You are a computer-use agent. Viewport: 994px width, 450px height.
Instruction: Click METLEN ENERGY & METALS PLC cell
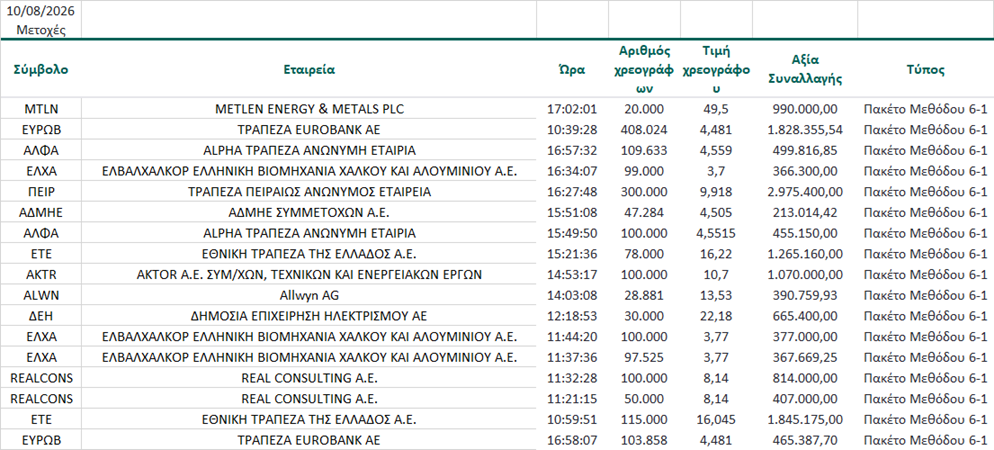pyautogui.click(x=309, y=110)
